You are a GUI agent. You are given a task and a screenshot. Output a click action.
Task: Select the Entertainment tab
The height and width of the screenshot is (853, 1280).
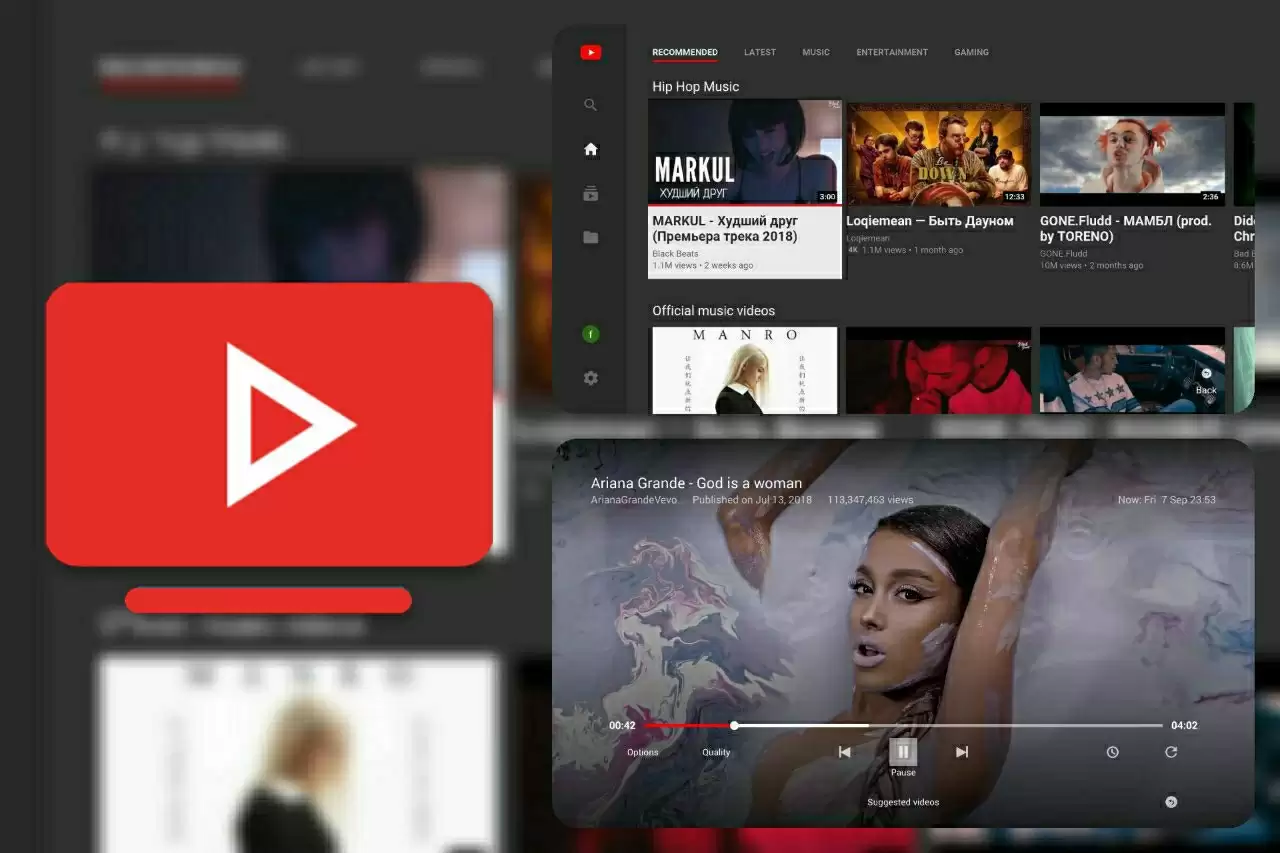[x=892, y=52]
